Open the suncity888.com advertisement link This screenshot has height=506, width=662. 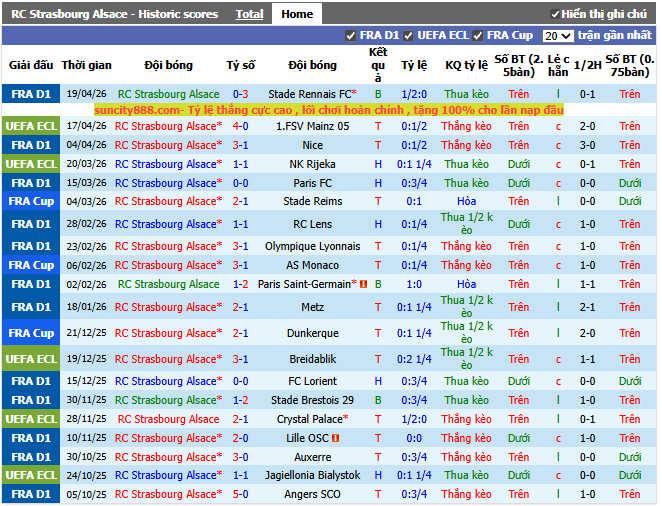coord(330,110)
